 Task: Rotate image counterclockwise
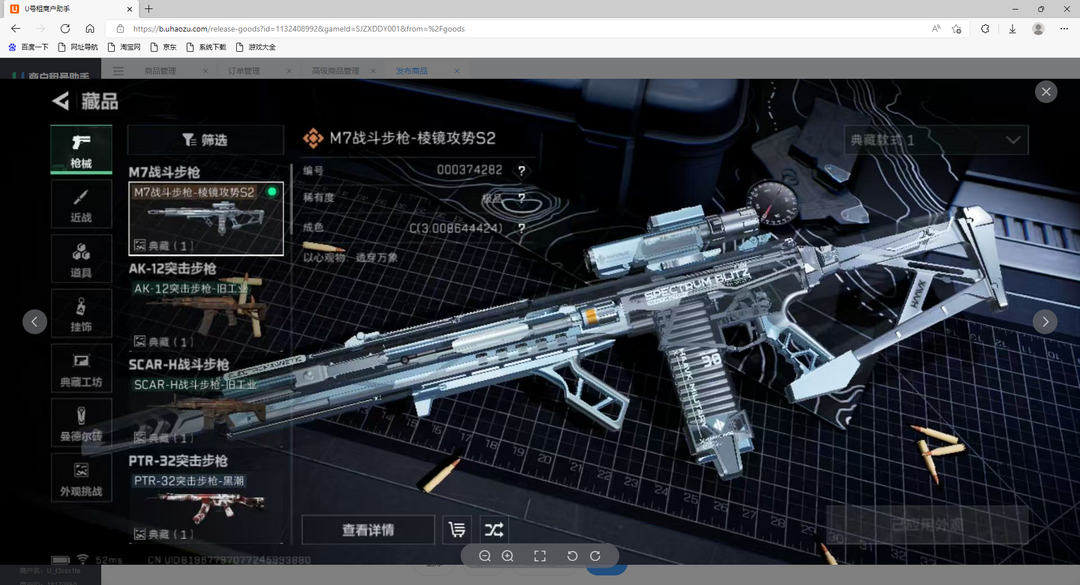click(x=572, y=556)
